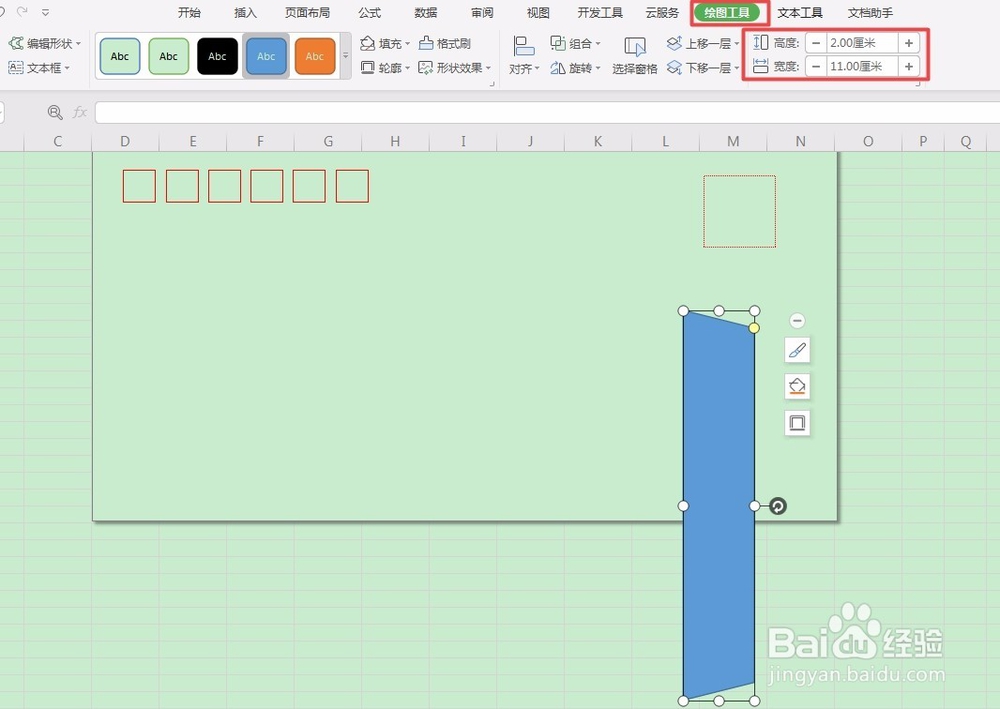Open the 组合 group dropdown

(575, 43)
